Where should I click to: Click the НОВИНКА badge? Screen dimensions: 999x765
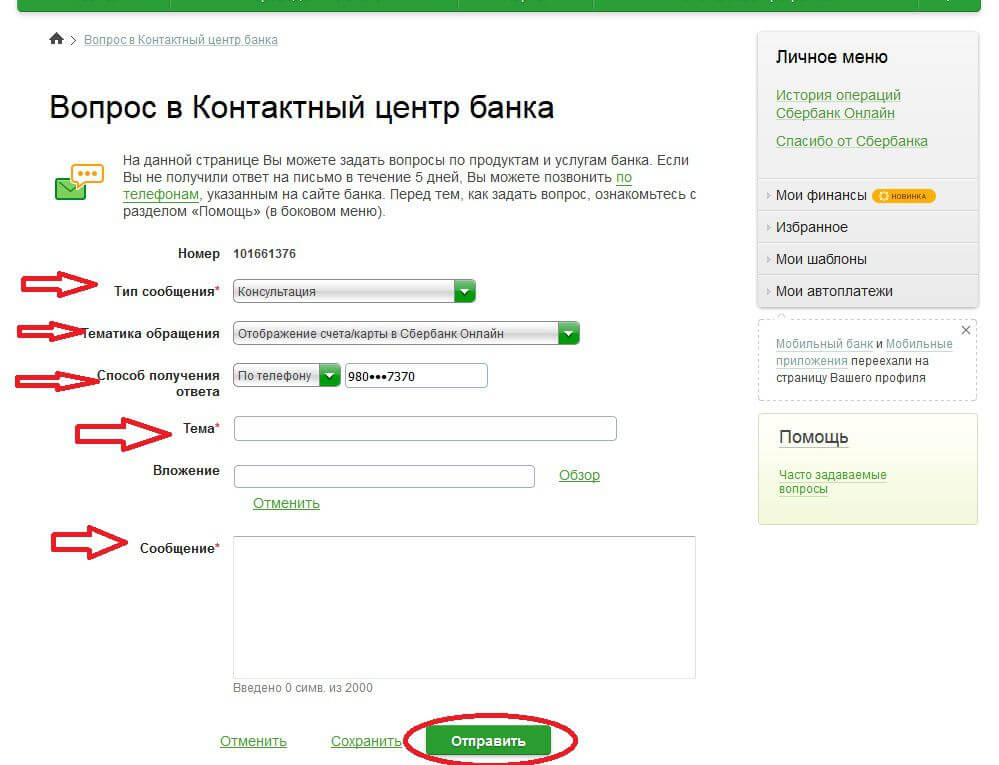click(903, 196)
